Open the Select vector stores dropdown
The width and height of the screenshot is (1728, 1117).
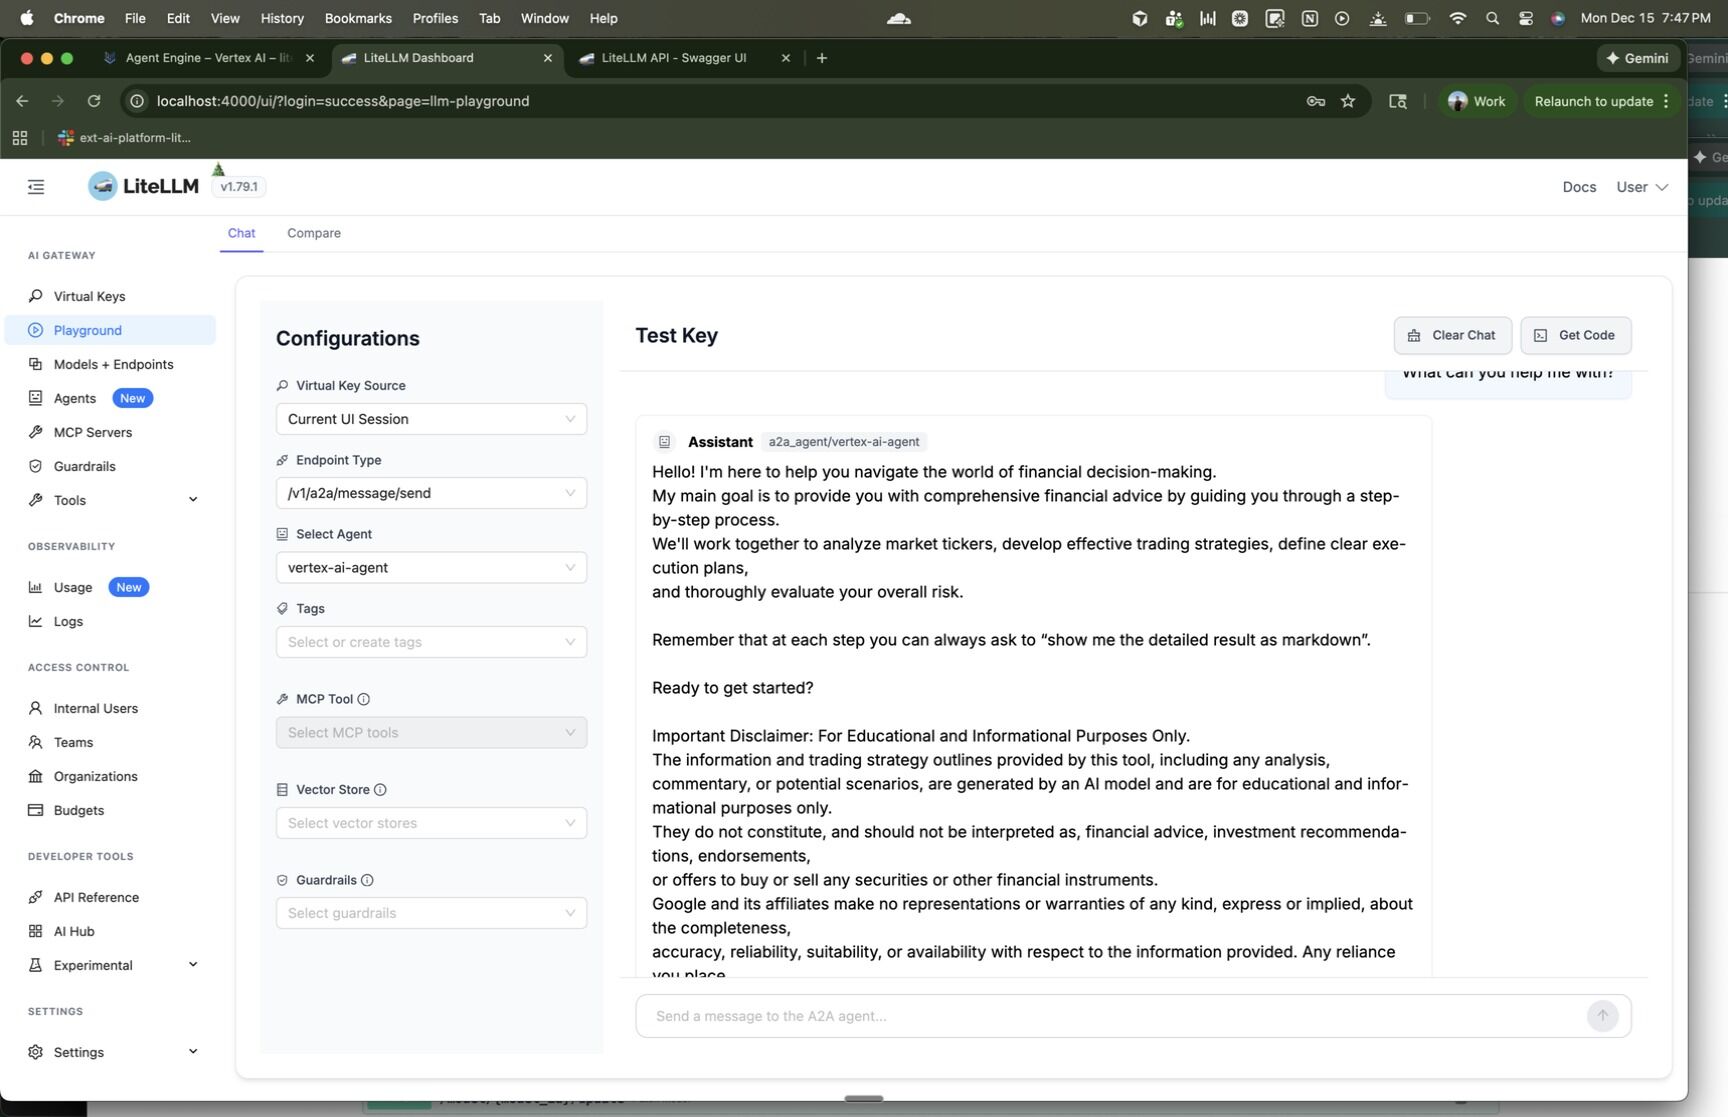[x=431, y=823]
